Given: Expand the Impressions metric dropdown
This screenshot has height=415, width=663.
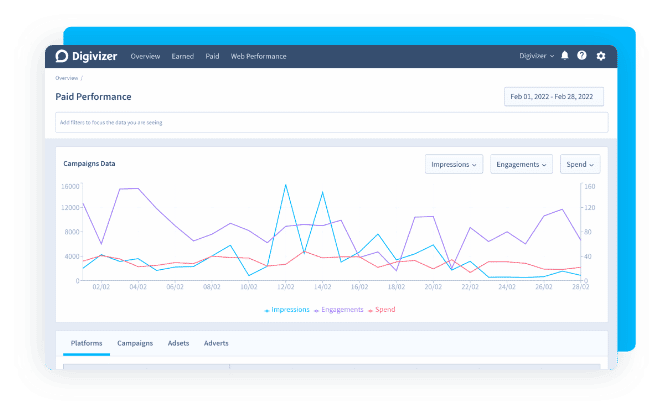Looking at the screenshot, I should (x=454, y=164).
